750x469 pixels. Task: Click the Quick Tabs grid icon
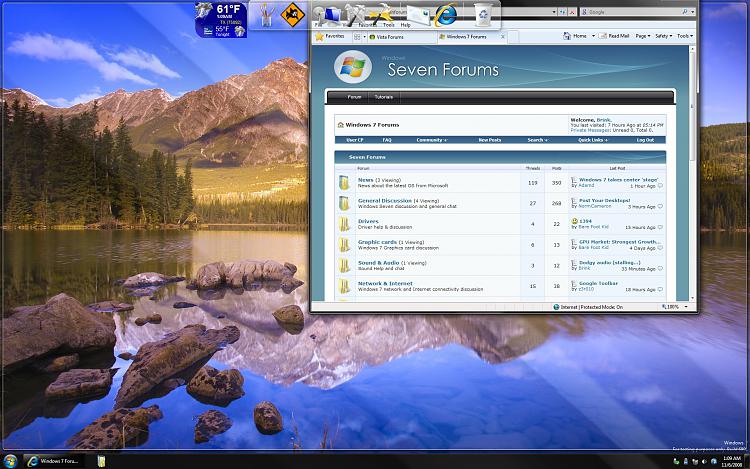[357, 37]
